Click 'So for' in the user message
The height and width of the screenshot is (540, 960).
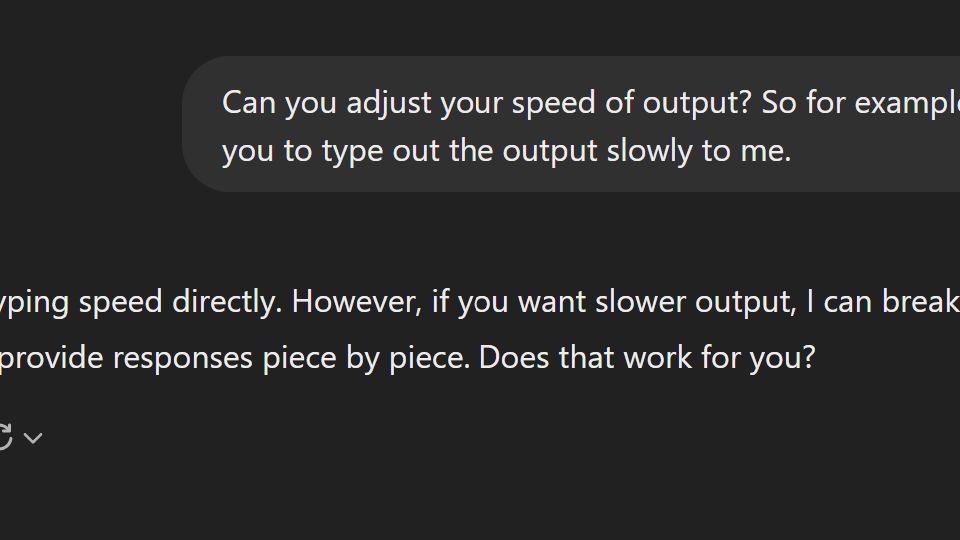click(803, 102)
